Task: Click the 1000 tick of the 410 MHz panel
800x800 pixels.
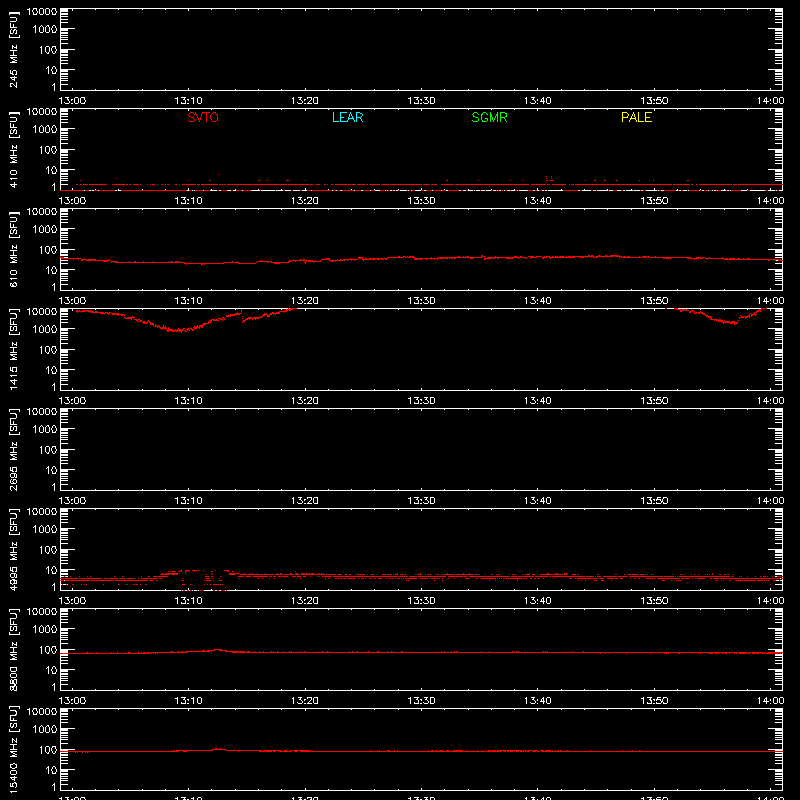Action: [45, 130]
